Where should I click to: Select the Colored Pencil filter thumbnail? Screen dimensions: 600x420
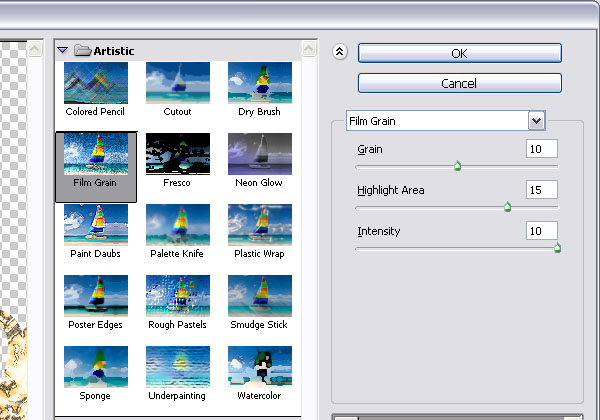click(x=95, y=83)
